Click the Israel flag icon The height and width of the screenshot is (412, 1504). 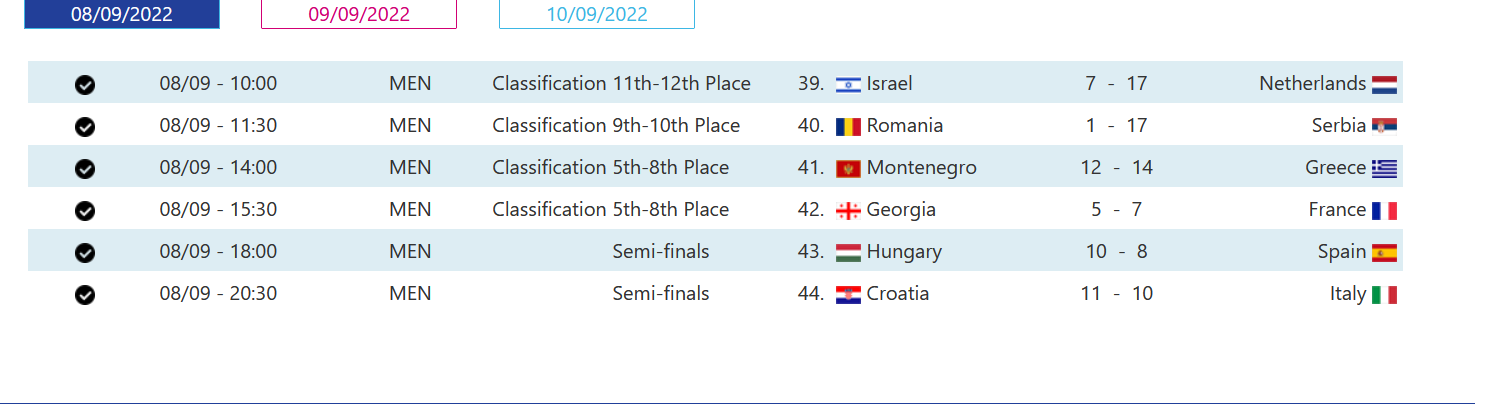[847, 84]
